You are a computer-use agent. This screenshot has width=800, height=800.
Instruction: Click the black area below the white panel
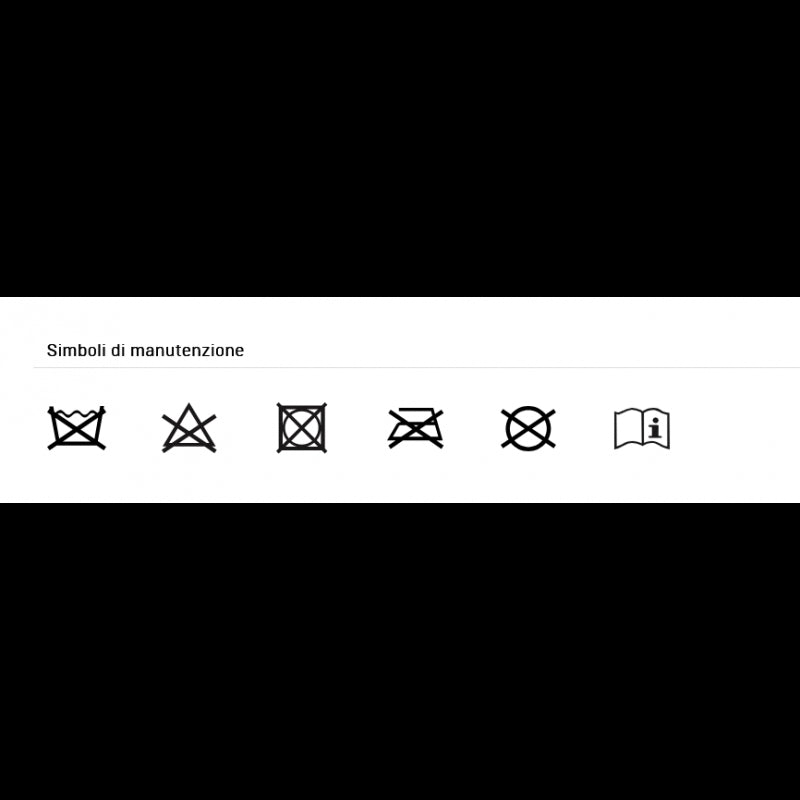400,652
